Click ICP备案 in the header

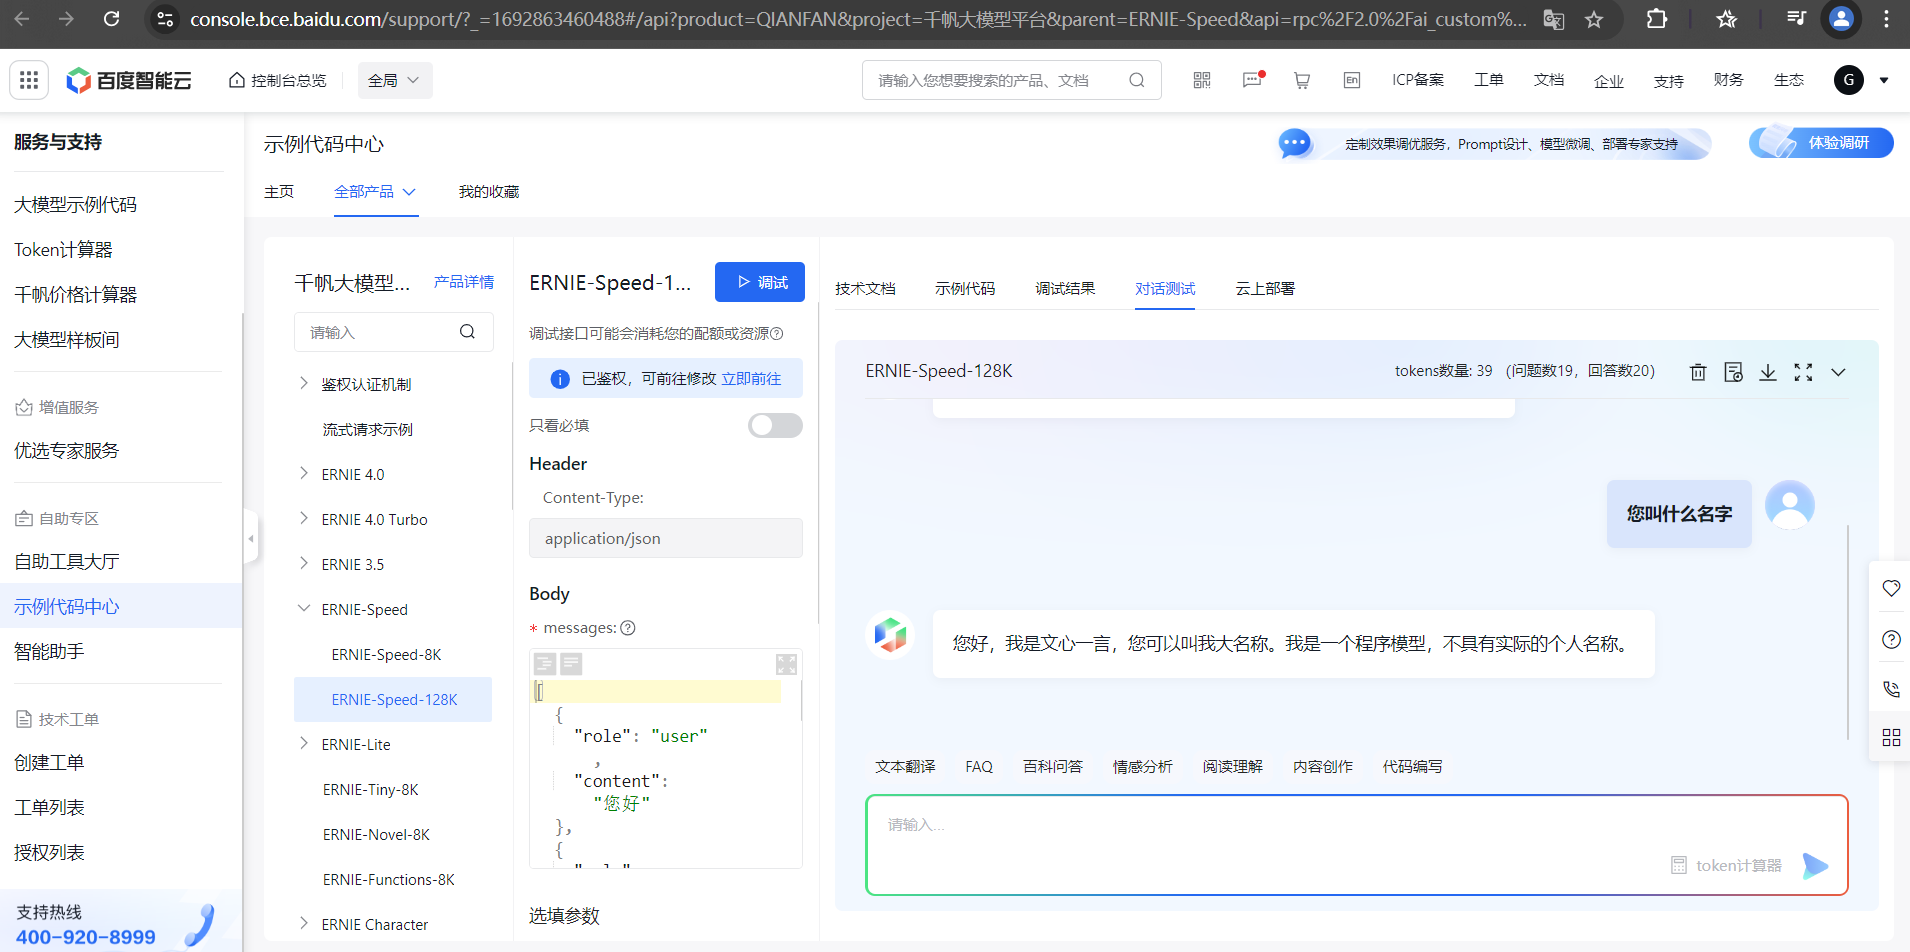(1418, 80)
